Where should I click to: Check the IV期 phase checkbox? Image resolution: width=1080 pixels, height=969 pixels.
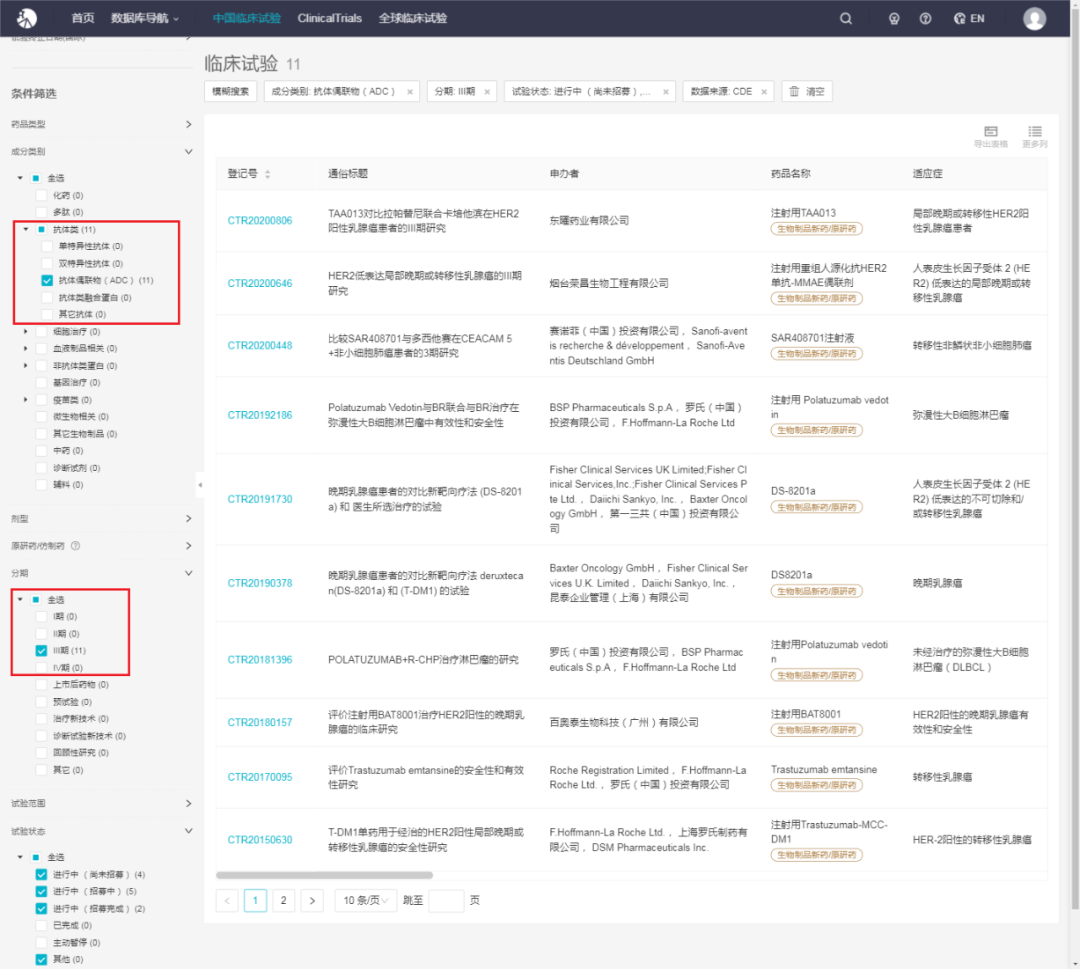click(41, 667)
